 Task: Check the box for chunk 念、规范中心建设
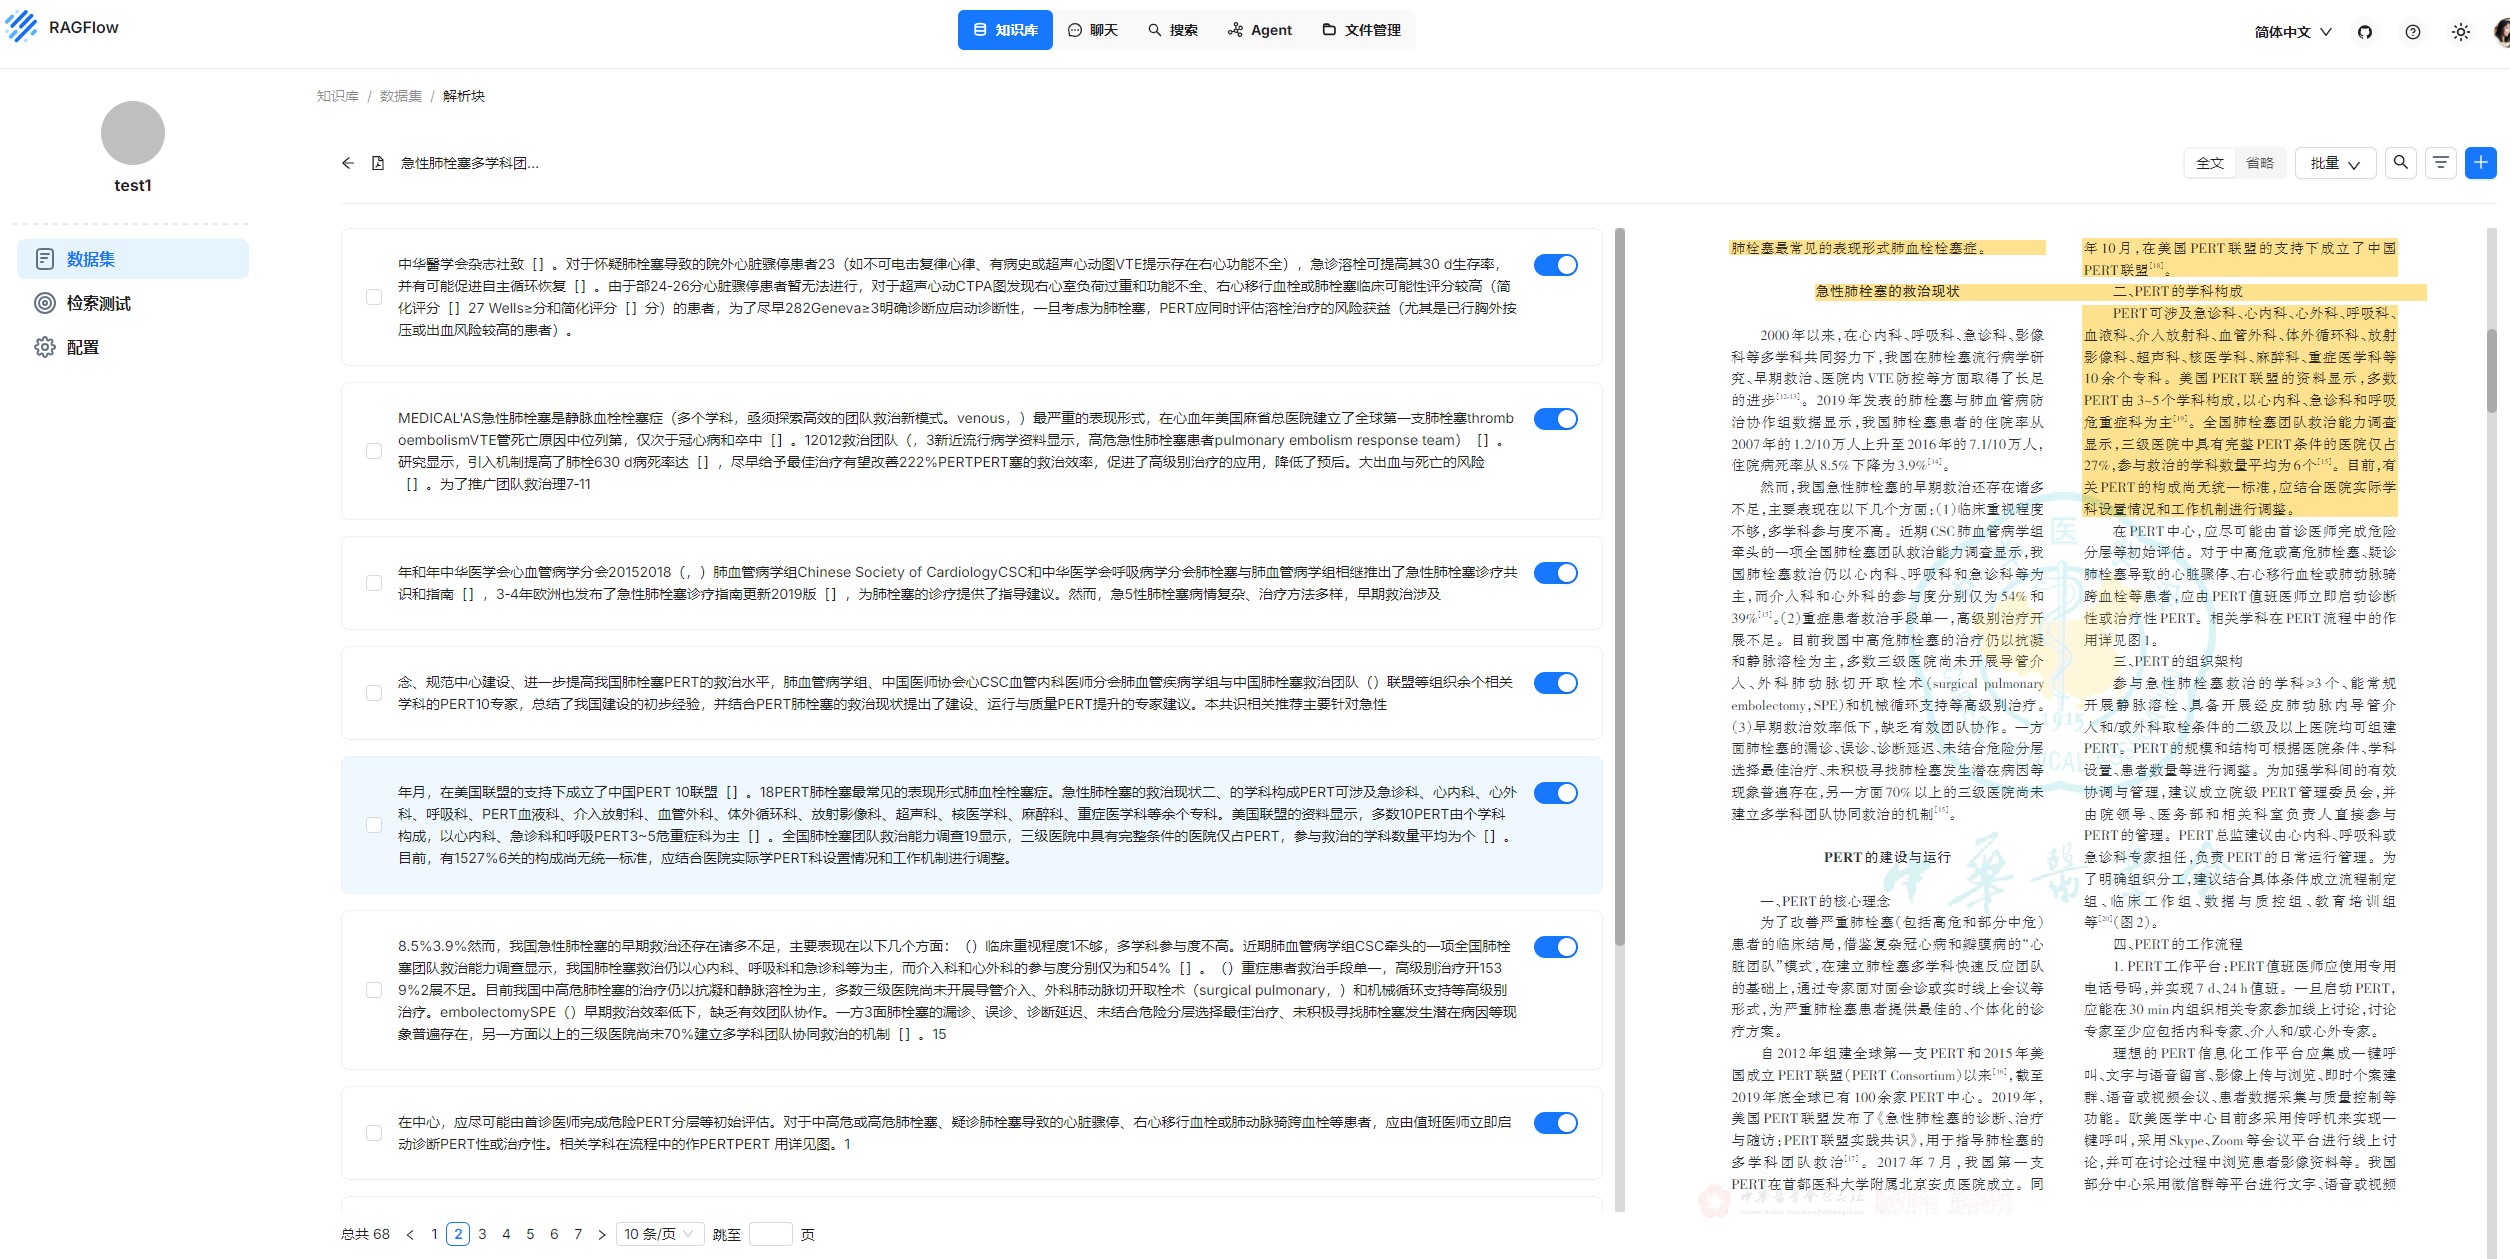374,693
